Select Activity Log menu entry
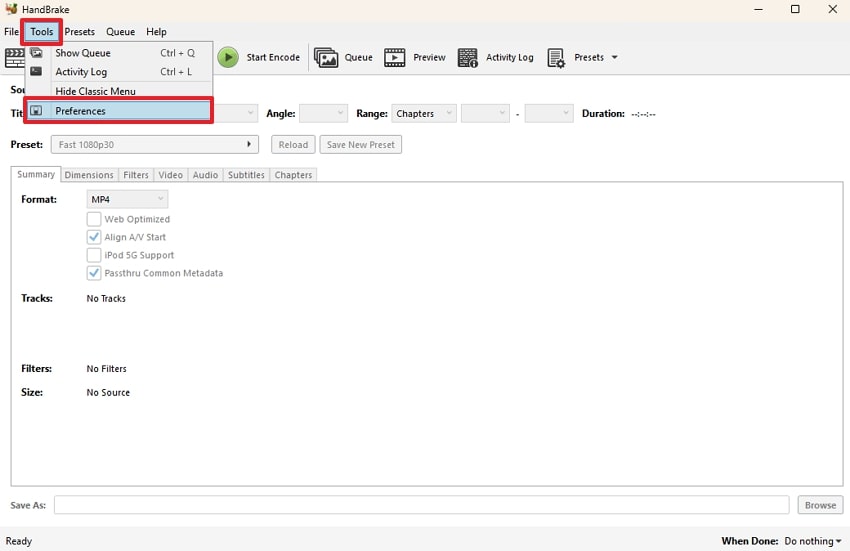The width and height of the screenshot is (850, 551). [x=119, y=72]
